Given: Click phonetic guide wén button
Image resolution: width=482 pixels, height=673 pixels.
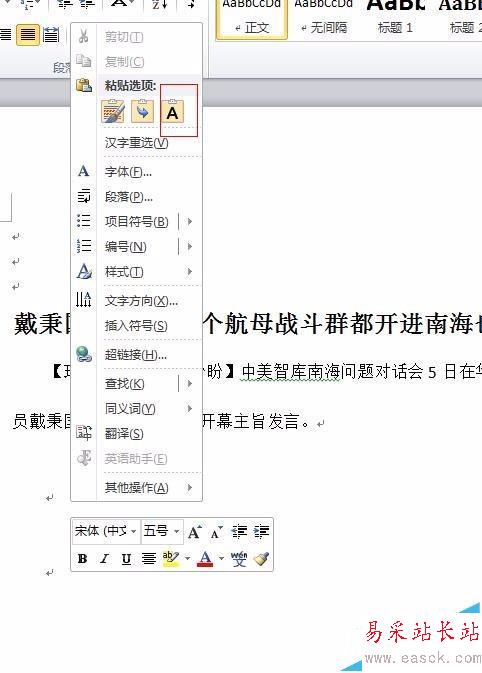Looking at the screenshot, I should pos(239,558).
